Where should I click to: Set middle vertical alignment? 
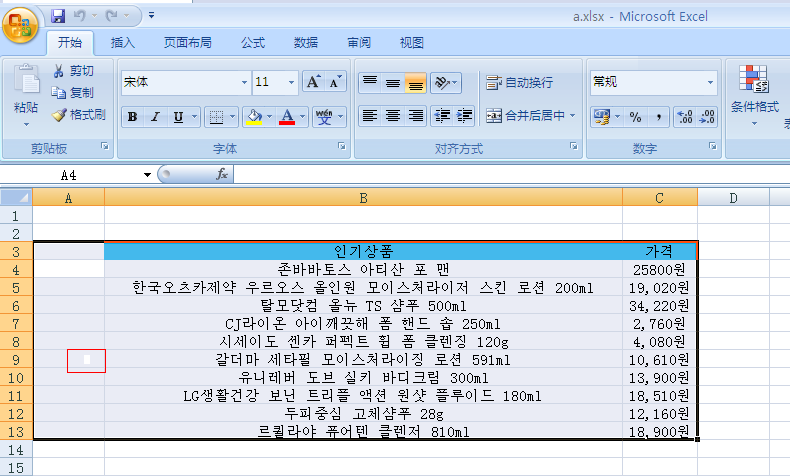tap(392, 82)
